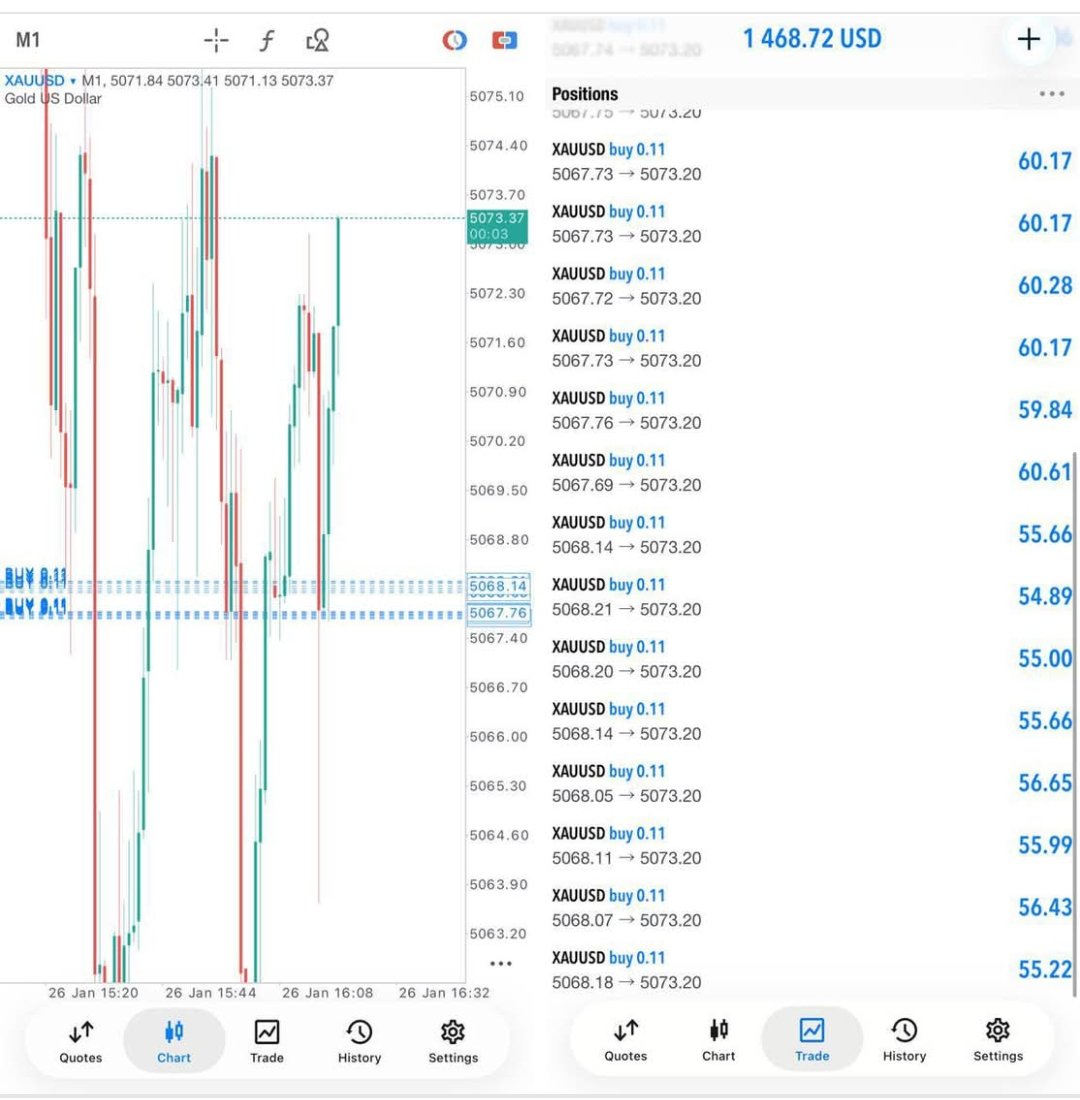Open the position with profit 55.00
Image resolution: width=1080 pixels, height=1100 pixels.
pyautogui.click(x=812, y=659)
